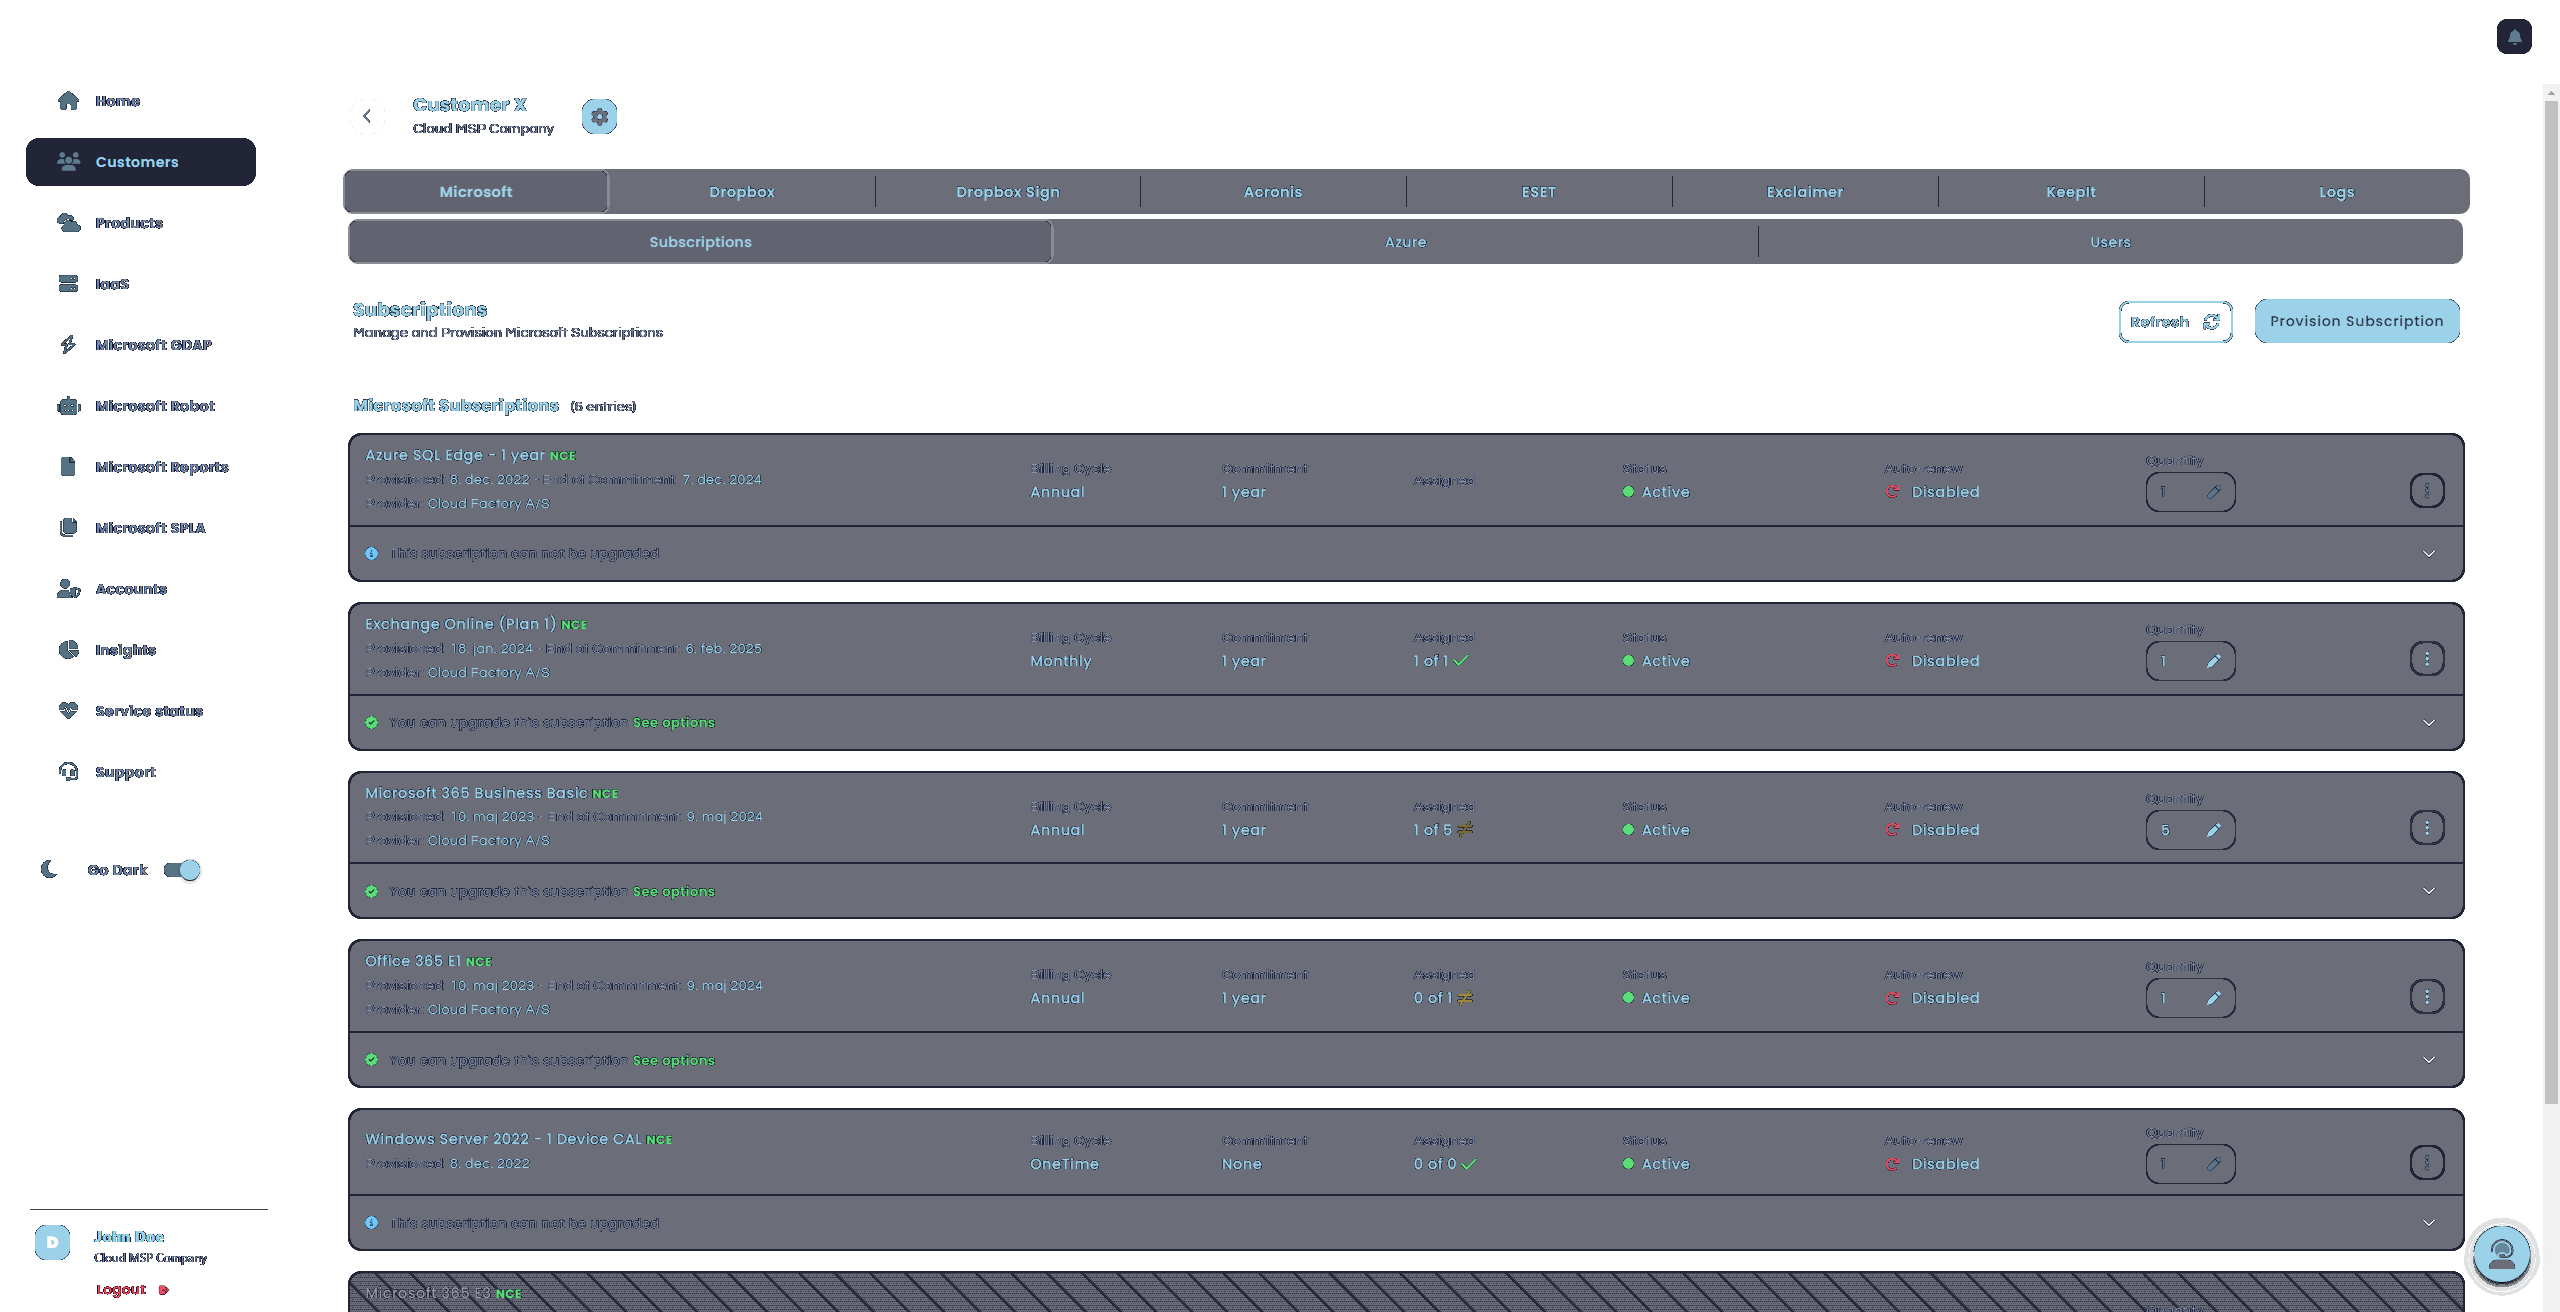Switch to the ESET tab
Viewport: 2560px width, 1312px height.
(1539, 192)
